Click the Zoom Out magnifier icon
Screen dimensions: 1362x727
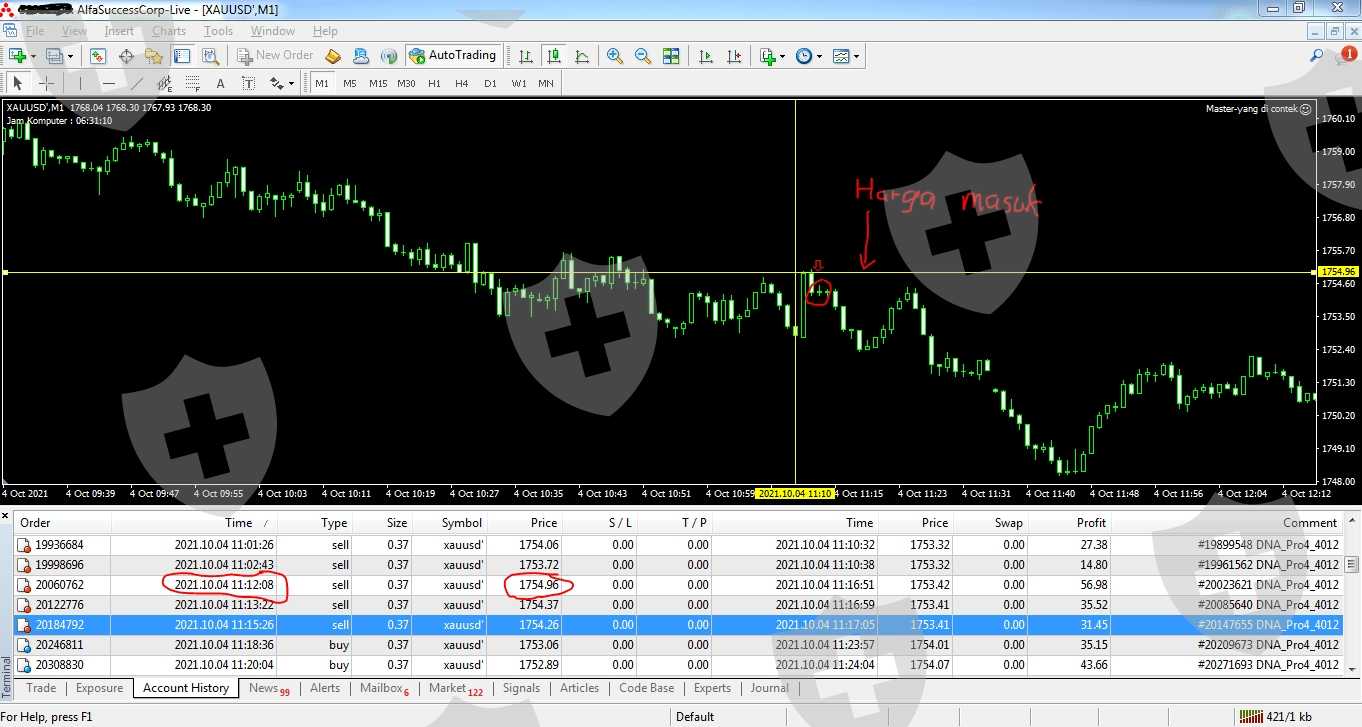pos(643,56)
